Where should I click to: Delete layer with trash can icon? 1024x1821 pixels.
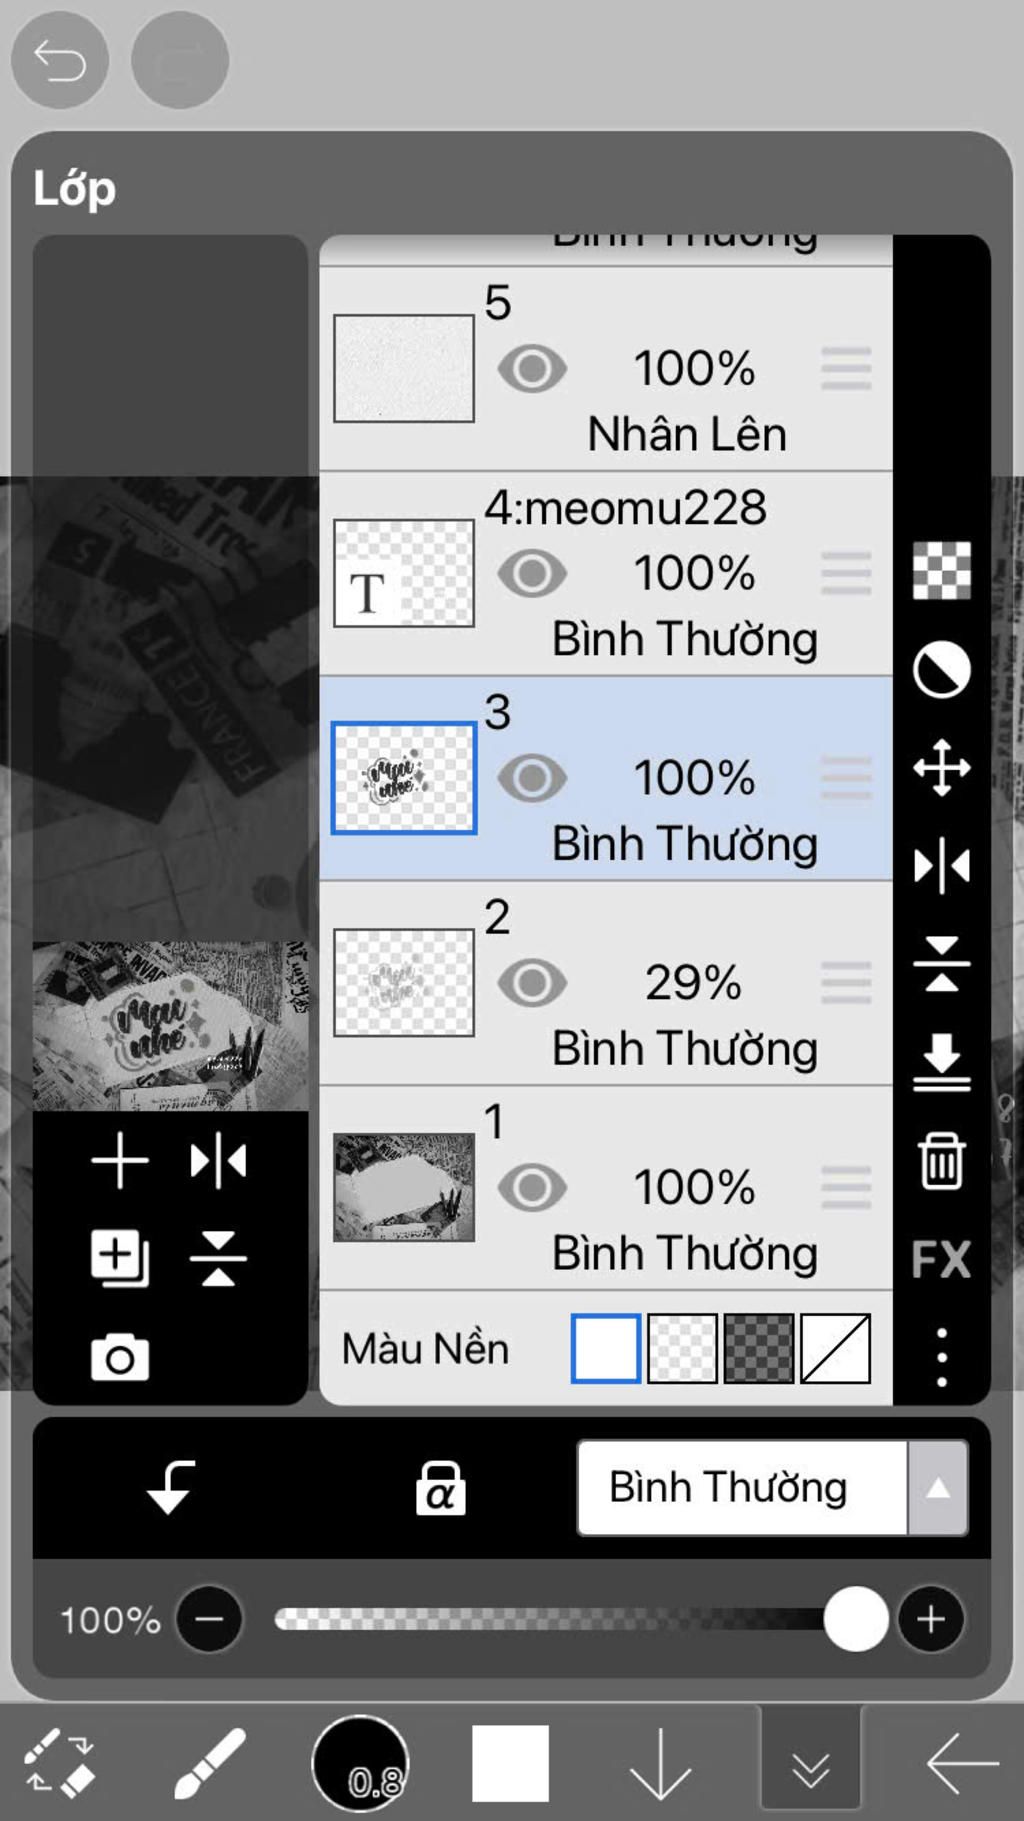[x=941, y=1160]
